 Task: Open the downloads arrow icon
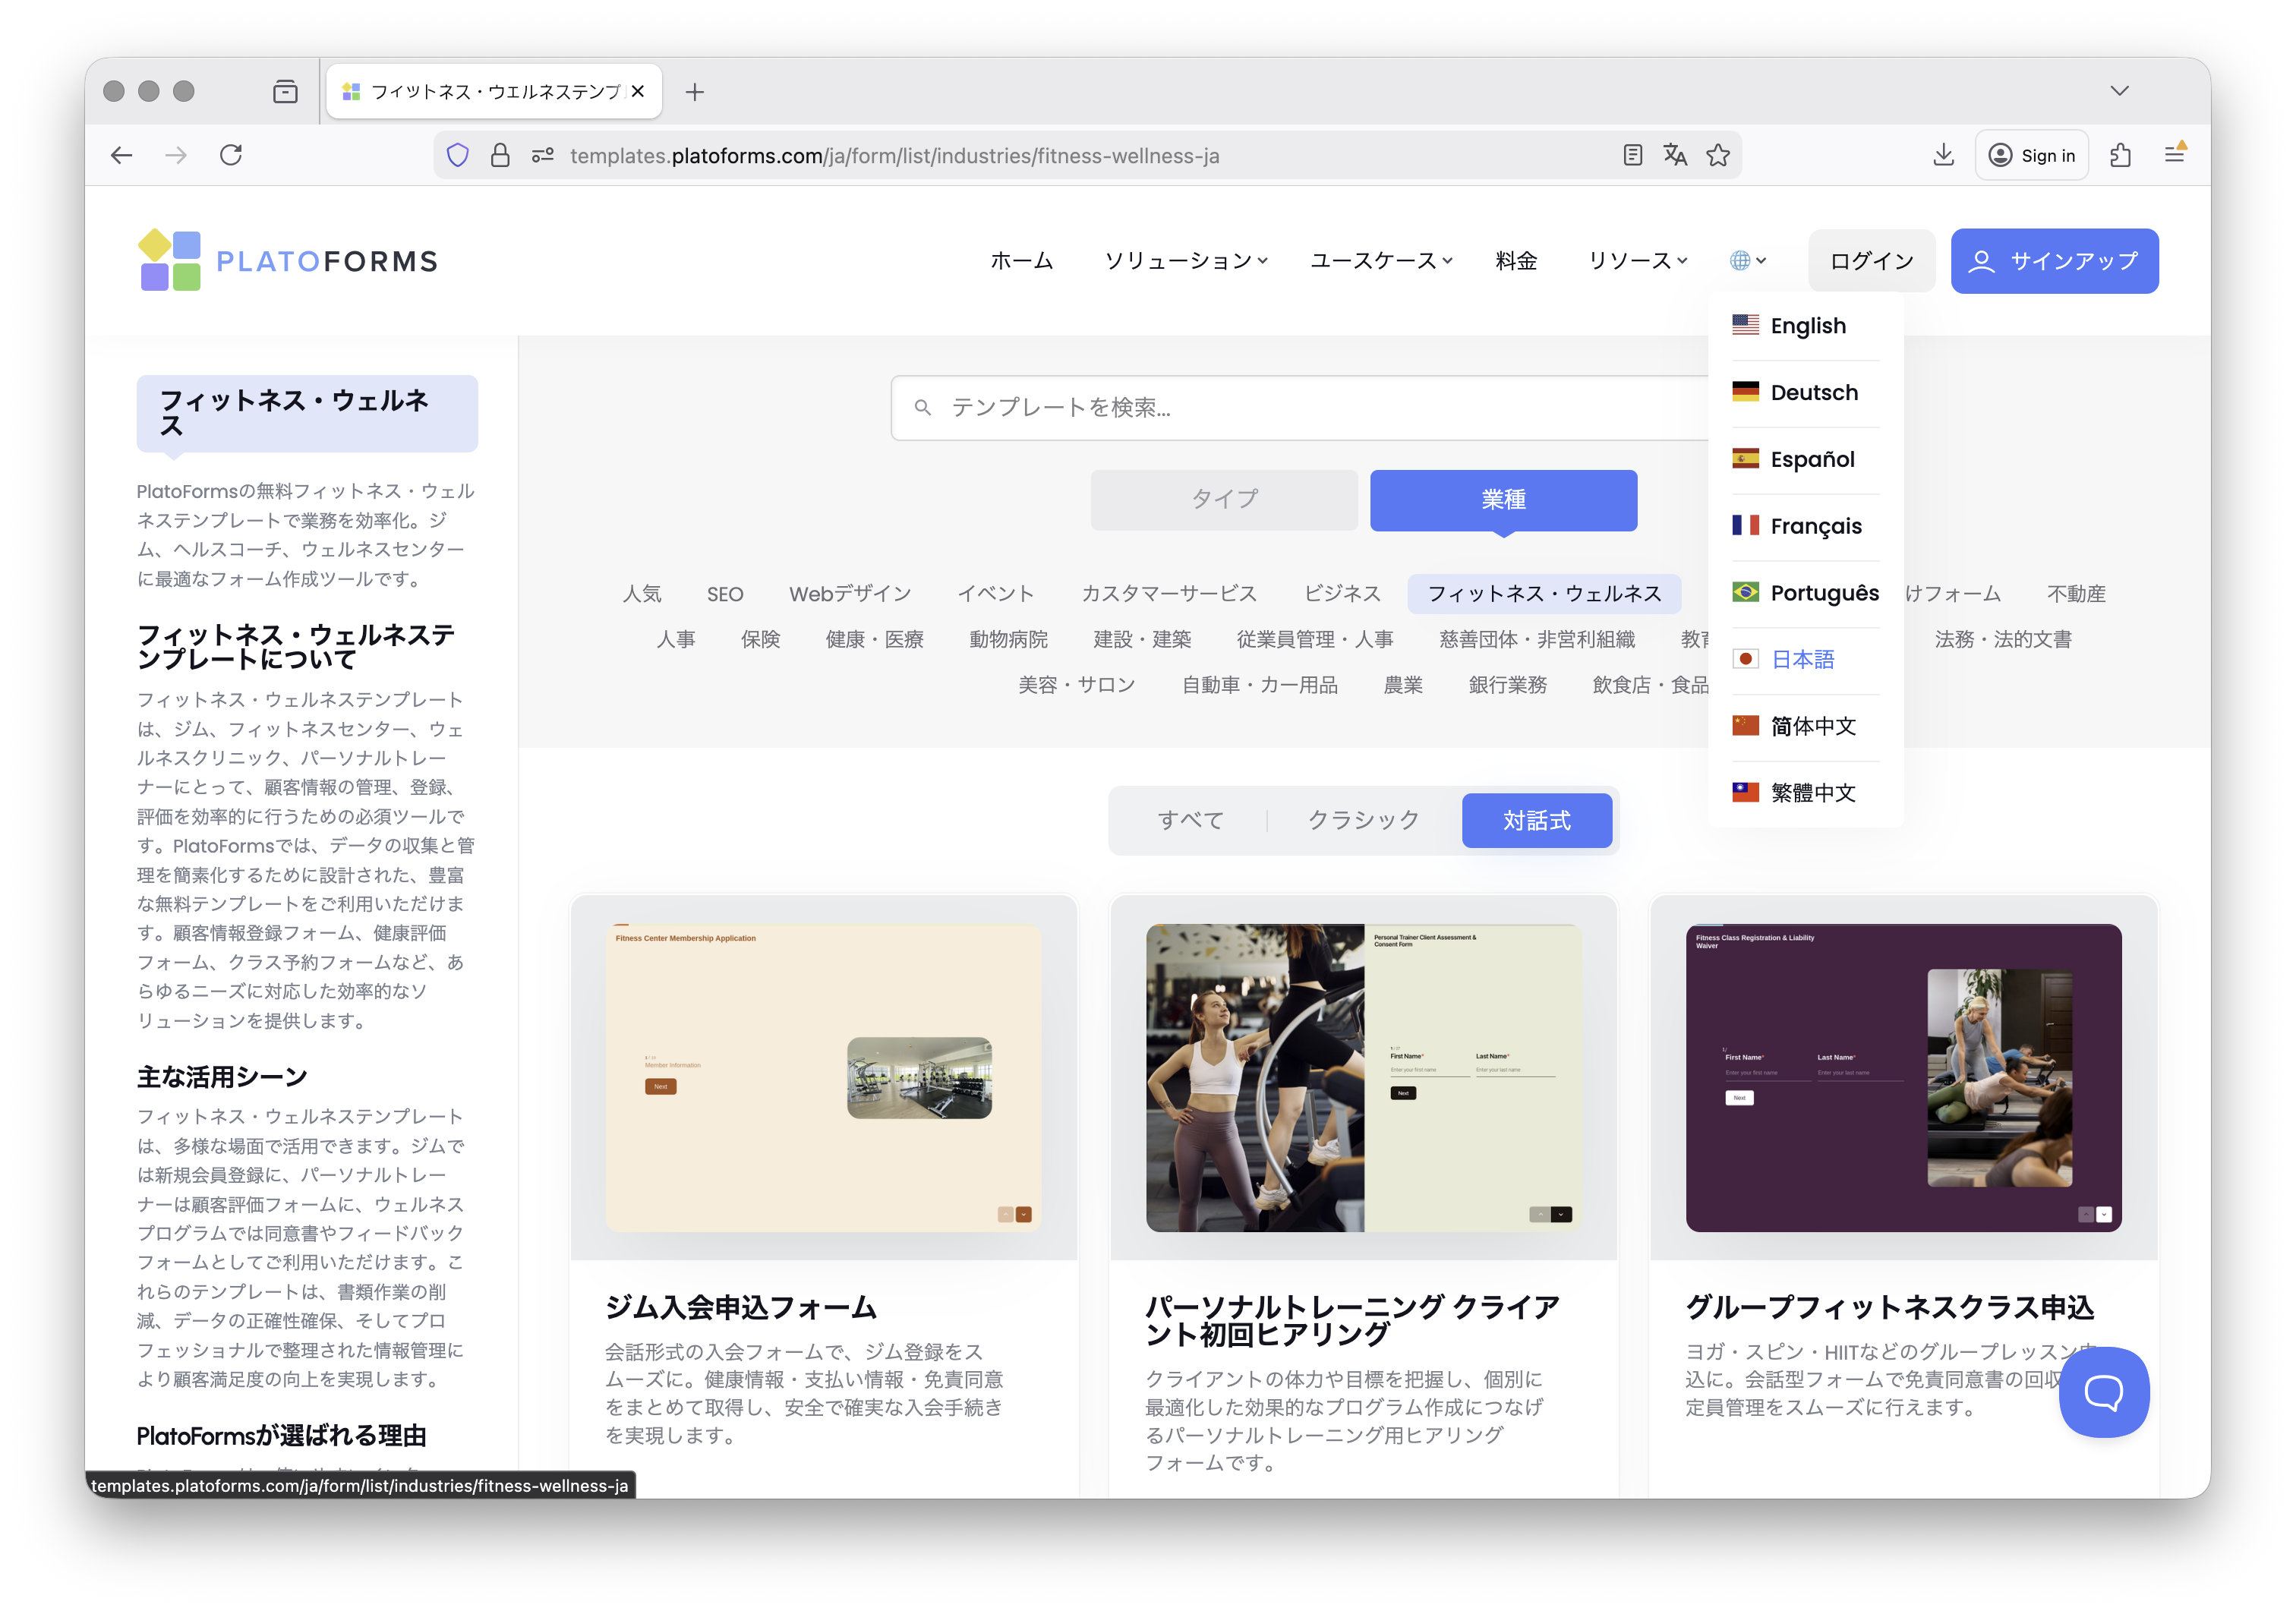(x=1943, y=155)
